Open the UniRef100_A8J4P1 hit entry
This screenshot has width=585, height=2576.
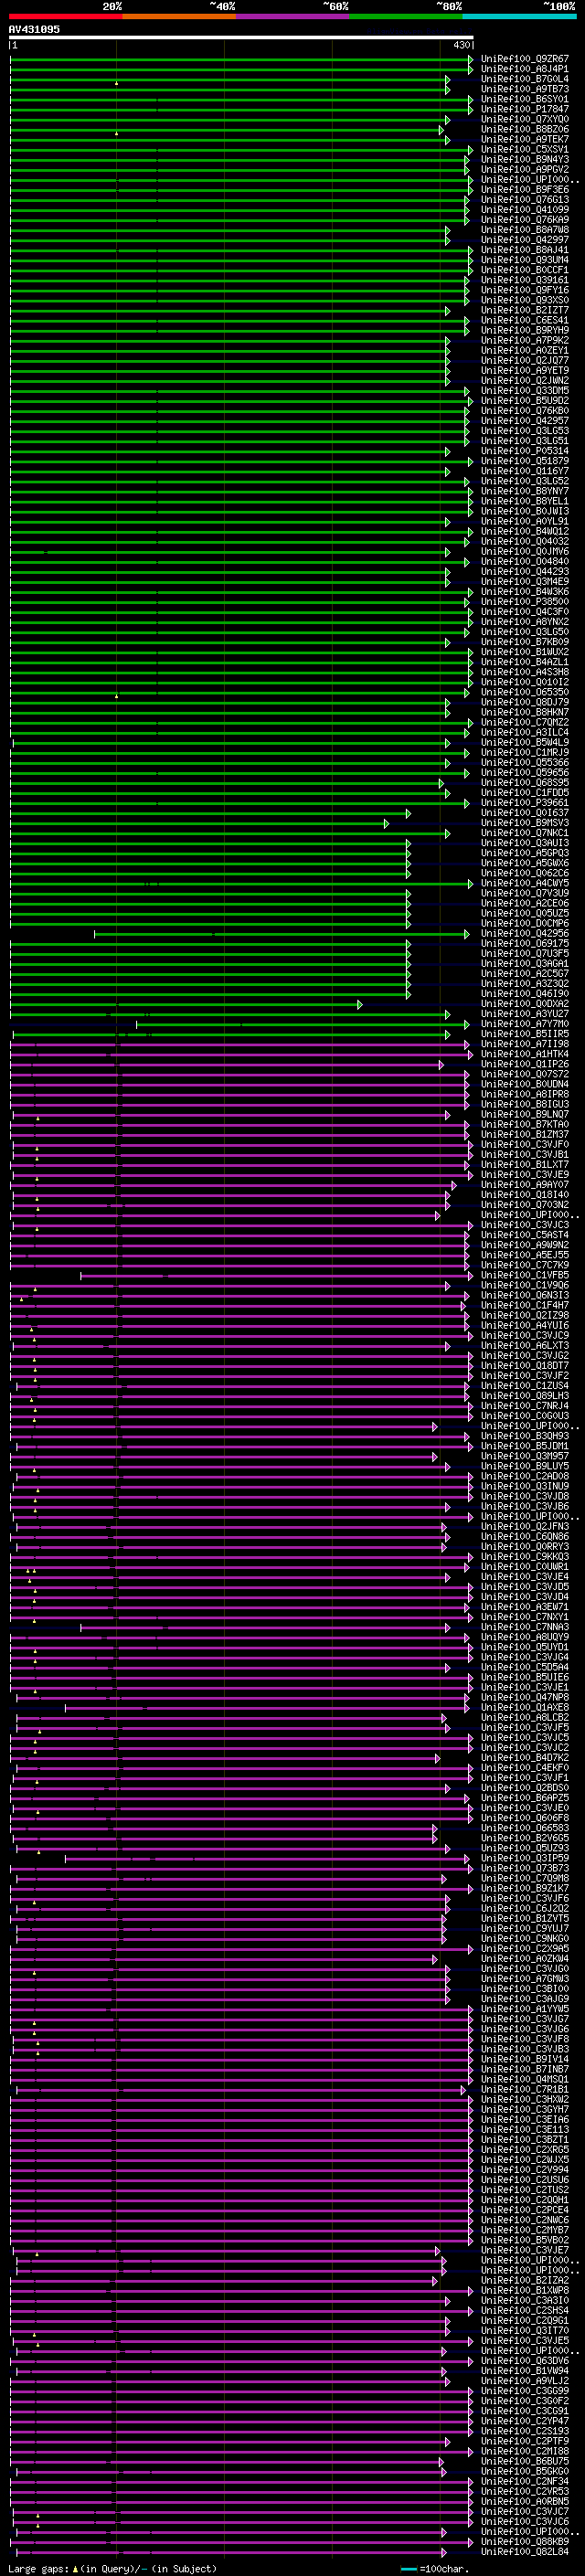pyautogui.click(x=525, y=69)
